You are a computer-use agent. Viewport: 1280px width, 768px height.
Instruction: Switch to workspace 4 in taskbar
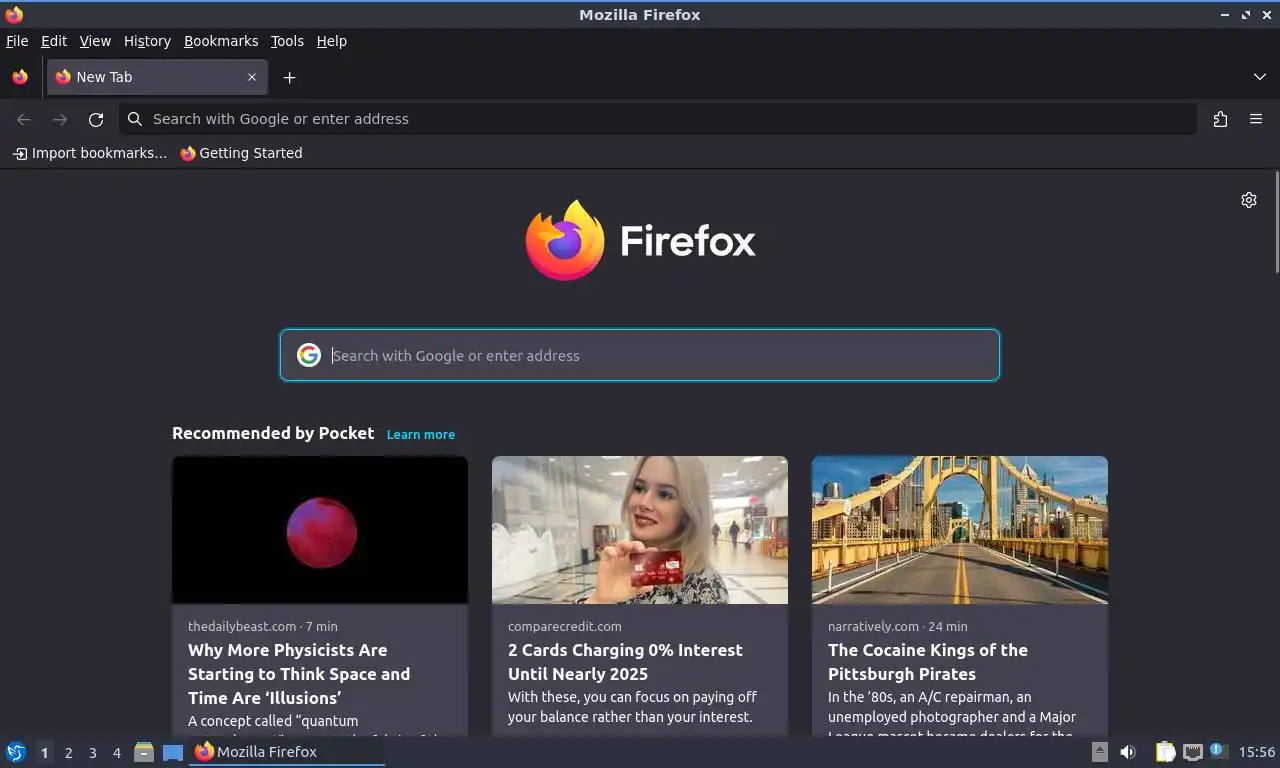[116, 753]
